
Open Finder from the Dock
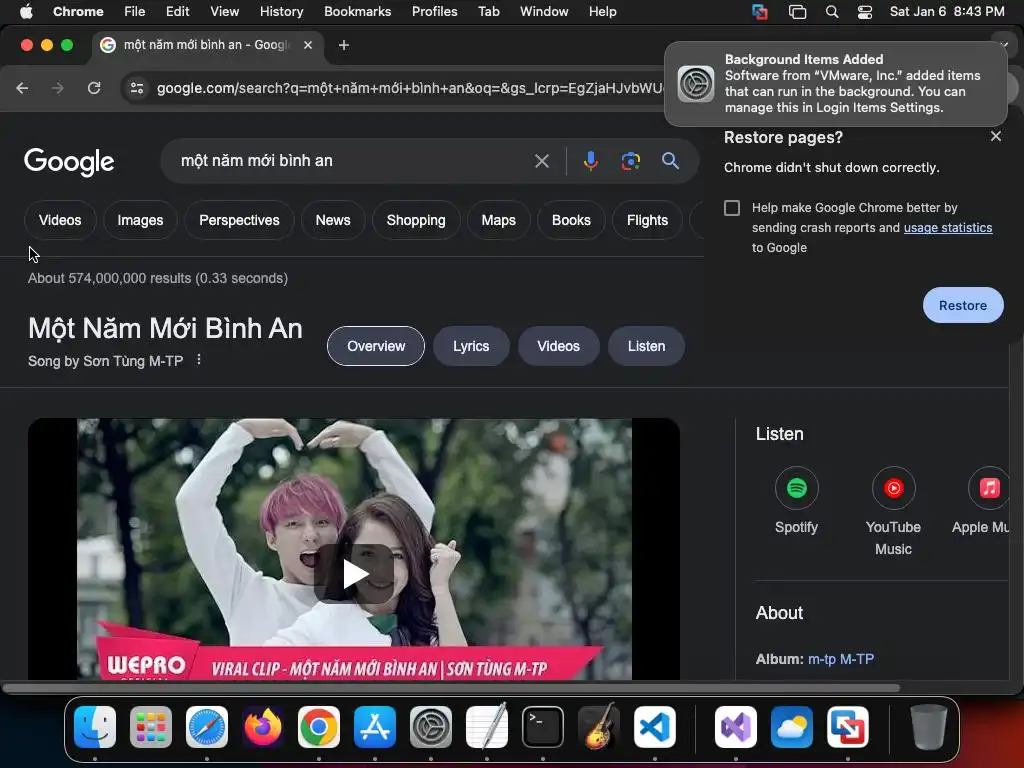(x=95, y=727)
